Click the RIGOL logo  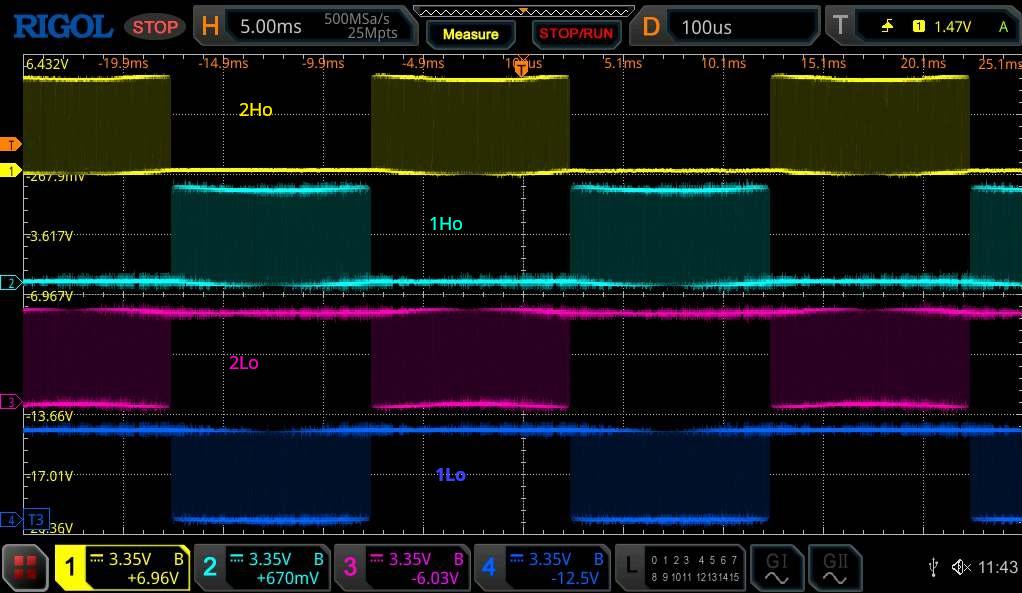pyautogui.click(x=62, y=26)
